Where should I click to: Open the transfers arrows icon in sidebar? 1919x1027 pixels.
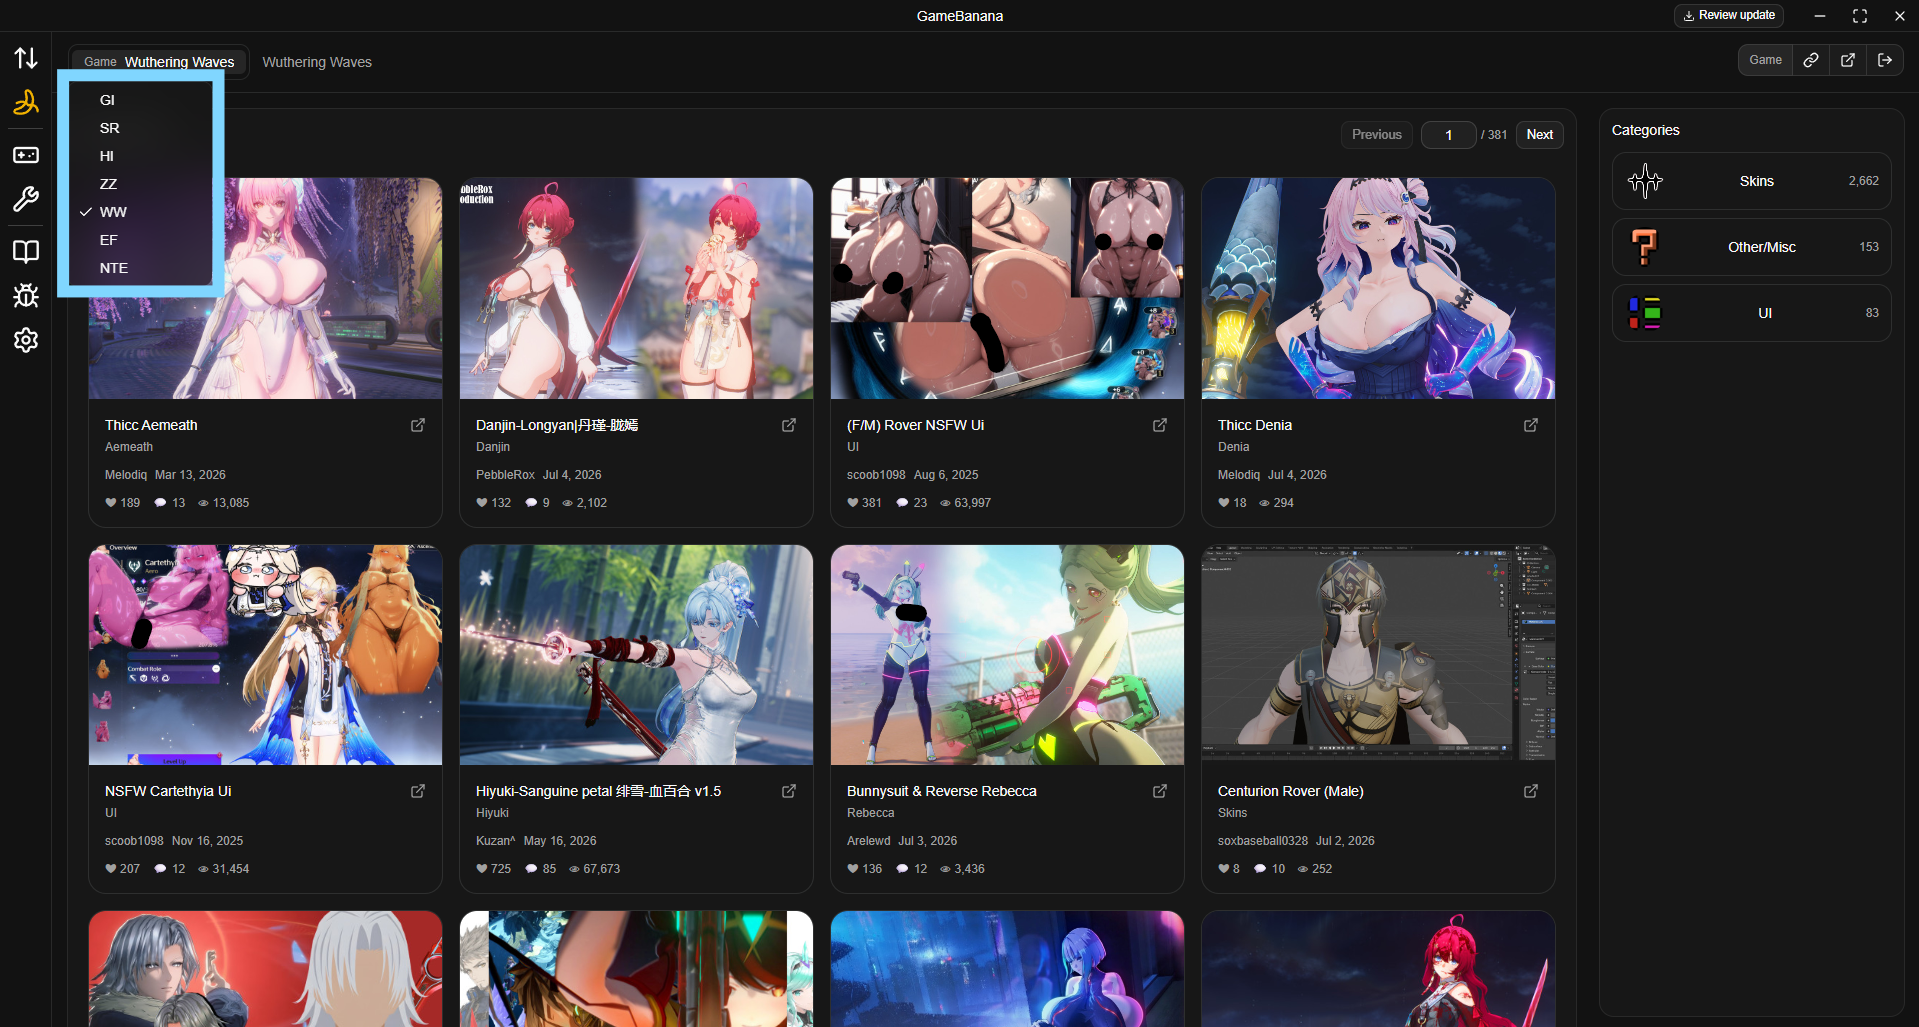click(26, 58)
